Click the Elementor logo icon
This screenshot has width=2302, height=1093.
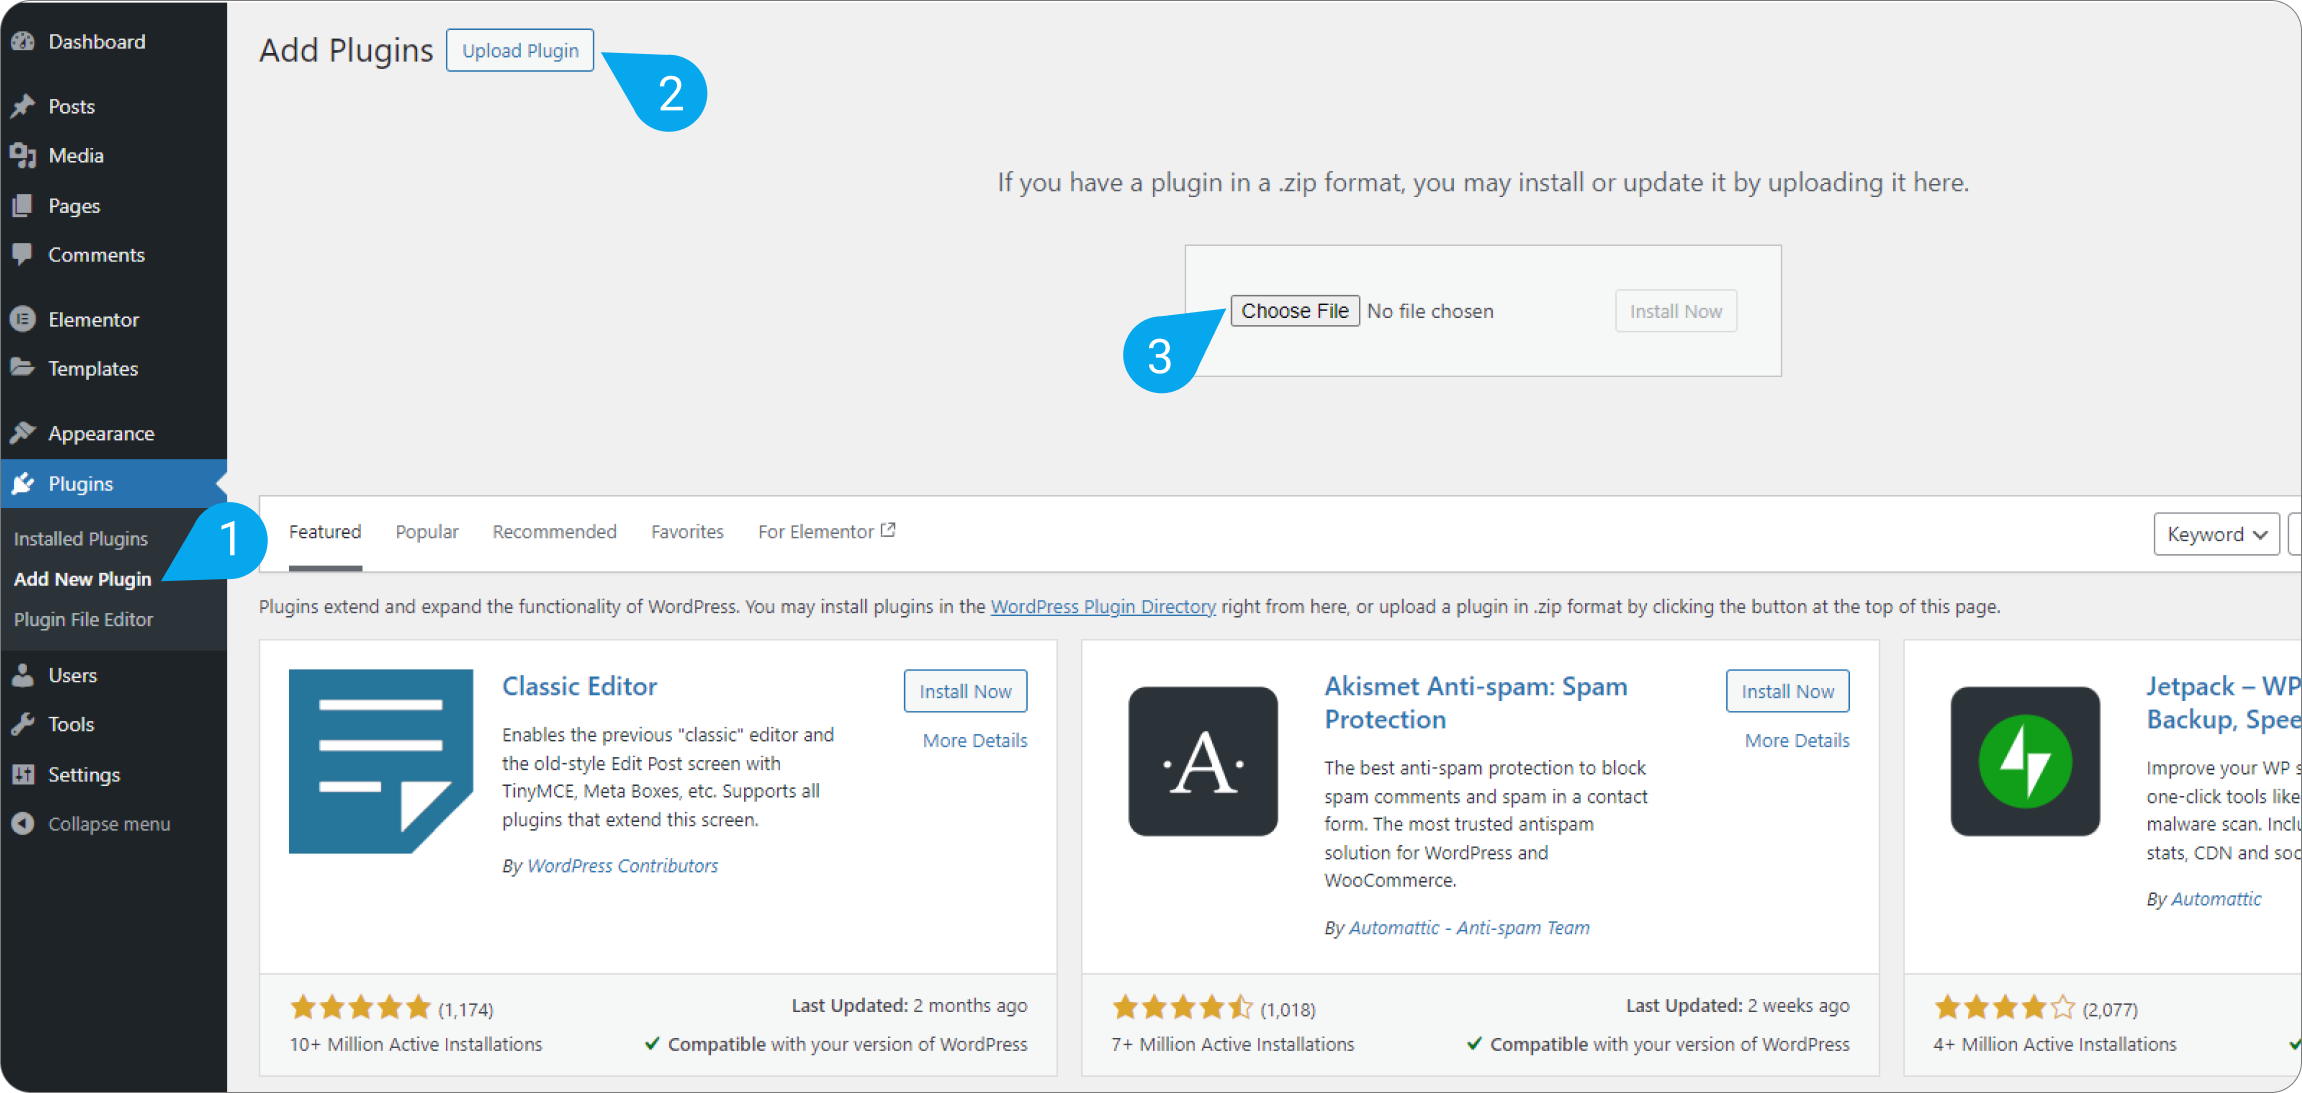click(23, 319)
